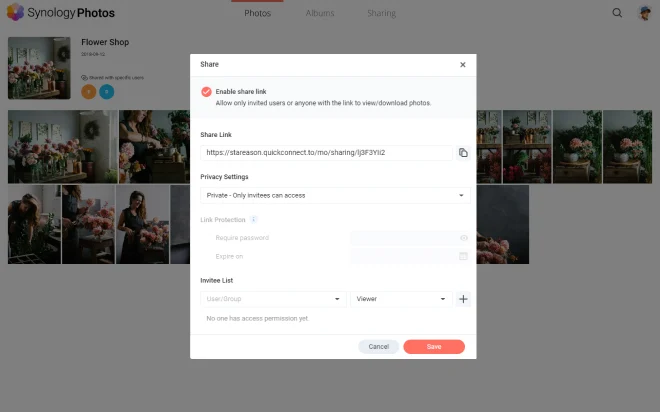
Task: Open the search magnifier icon
Action: click(617, 13)
